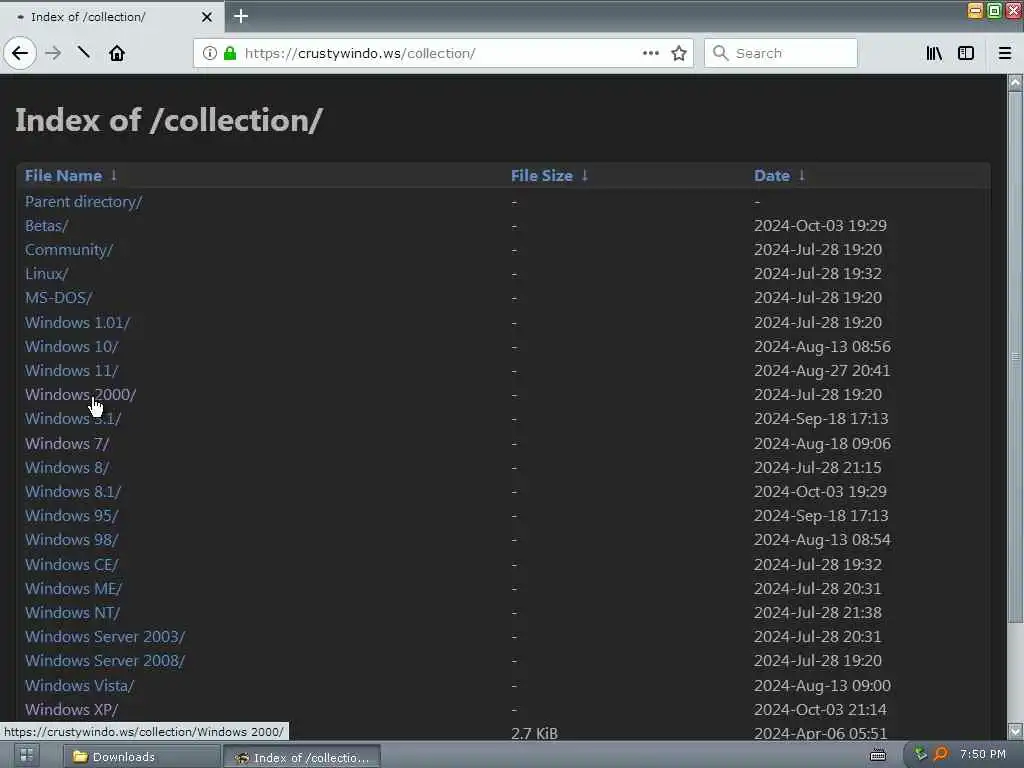The height and width of the screenshot is (768, 1024).
Task: Open the Windows 10/ folder
Action: [72, 347]
